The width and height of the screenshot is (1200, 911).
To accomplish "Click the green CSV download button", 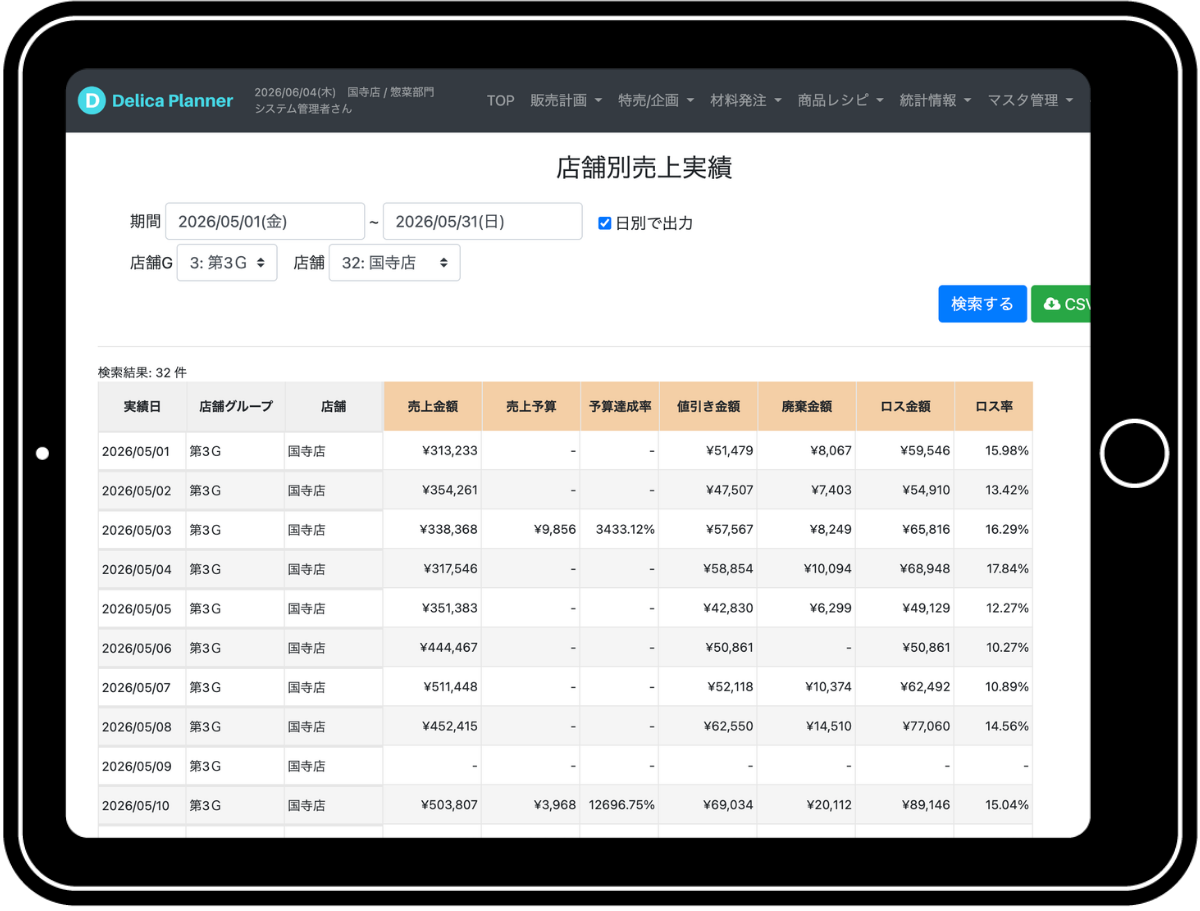I will point(1061,304).
